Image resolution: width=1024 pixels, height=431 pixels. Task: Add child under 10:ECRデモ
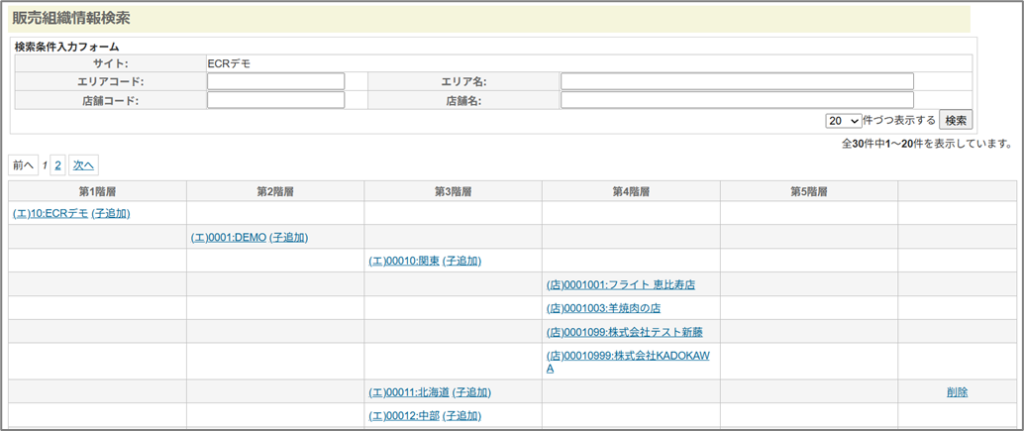pos(111,213)
